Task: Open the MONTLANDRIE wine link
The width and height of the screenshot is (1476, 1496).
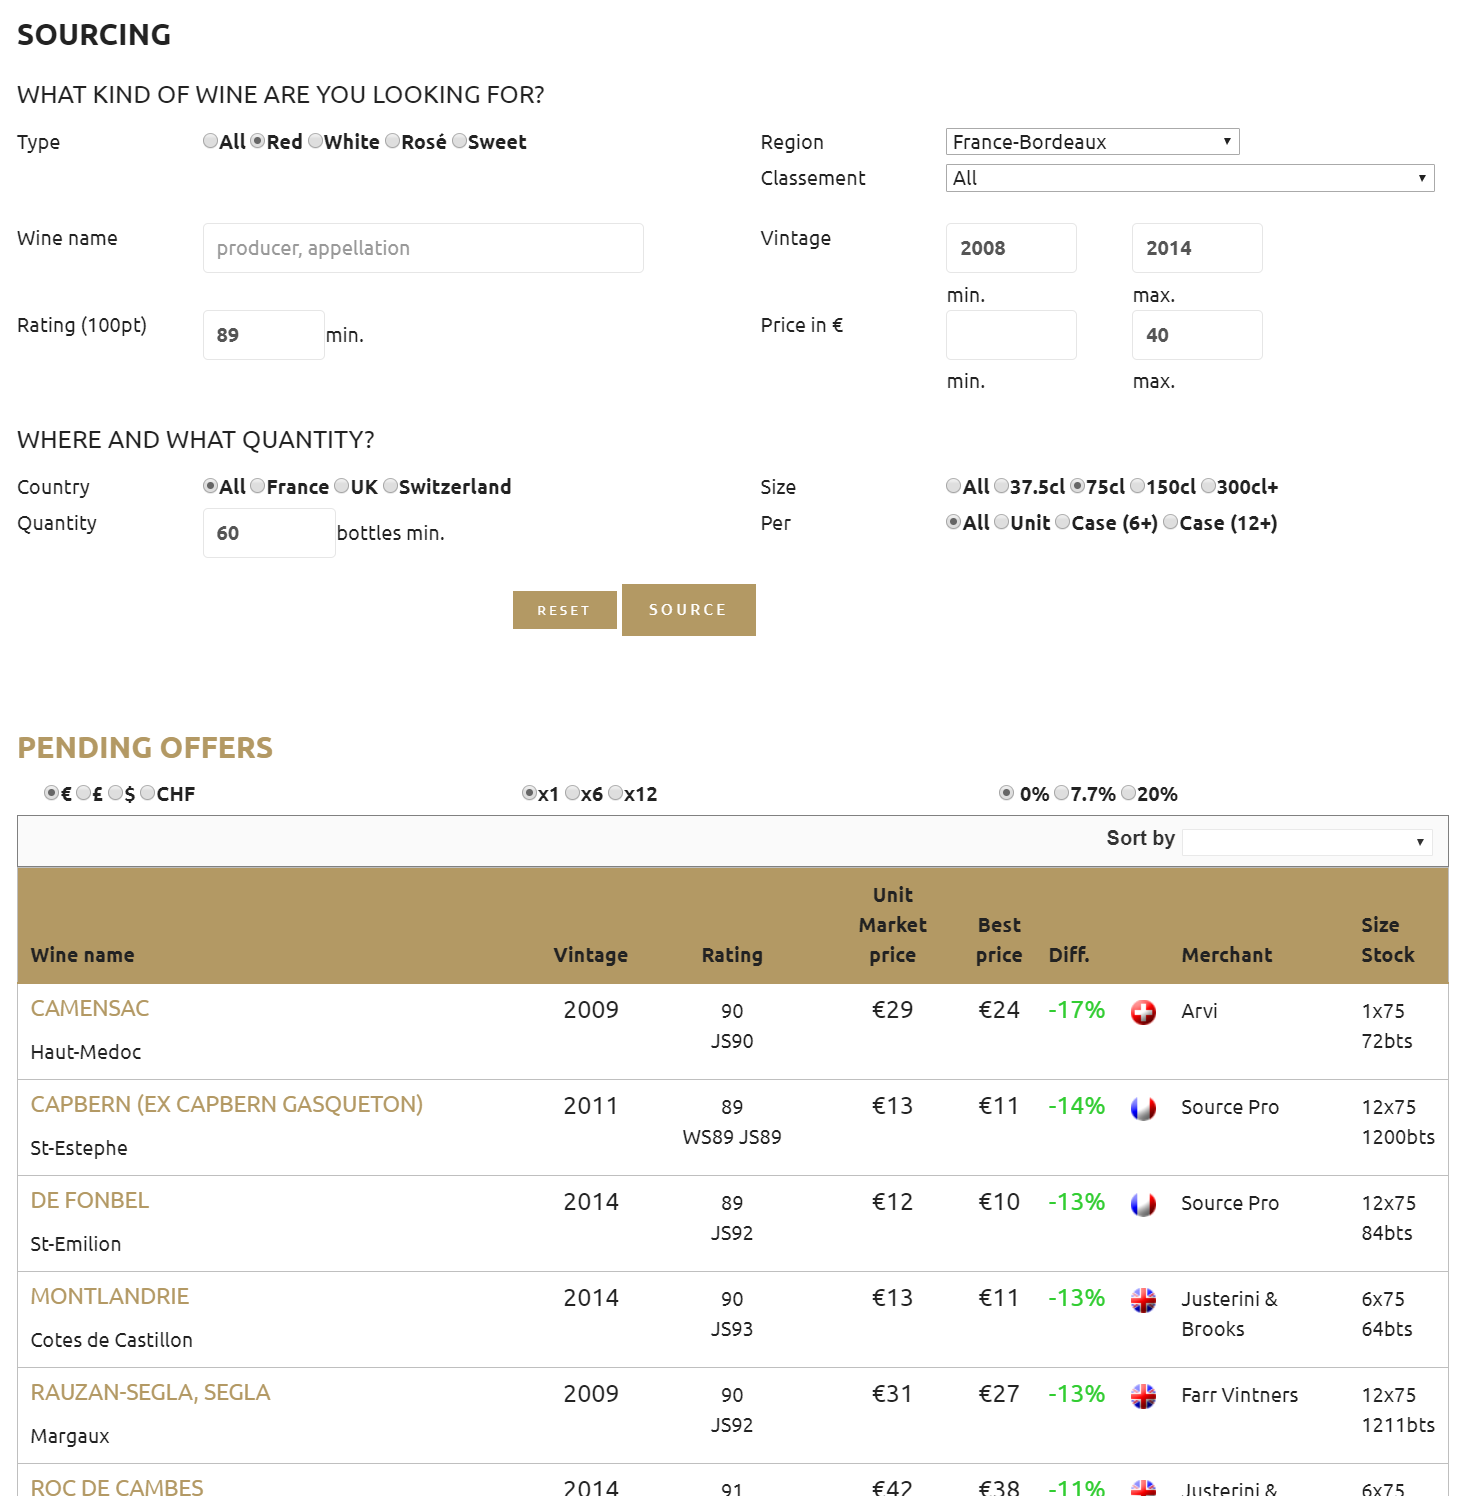Action: tap(110, 1296)
